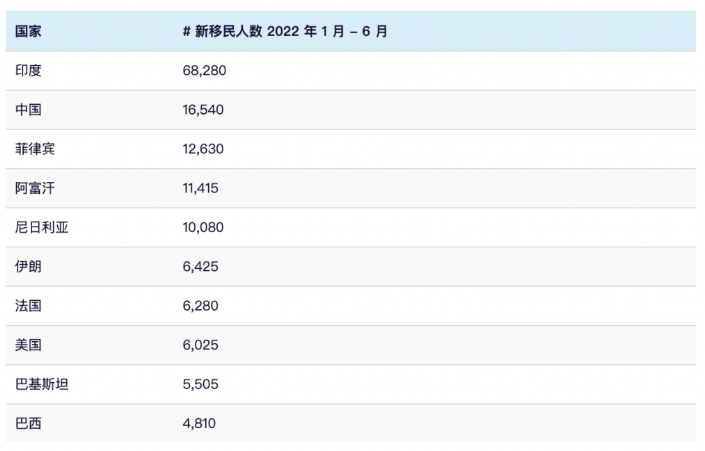Viewport: 705px width, 451px height.
Task: Click the 新移民人数 2022 年 column header
Action: (x=285, y=31)
